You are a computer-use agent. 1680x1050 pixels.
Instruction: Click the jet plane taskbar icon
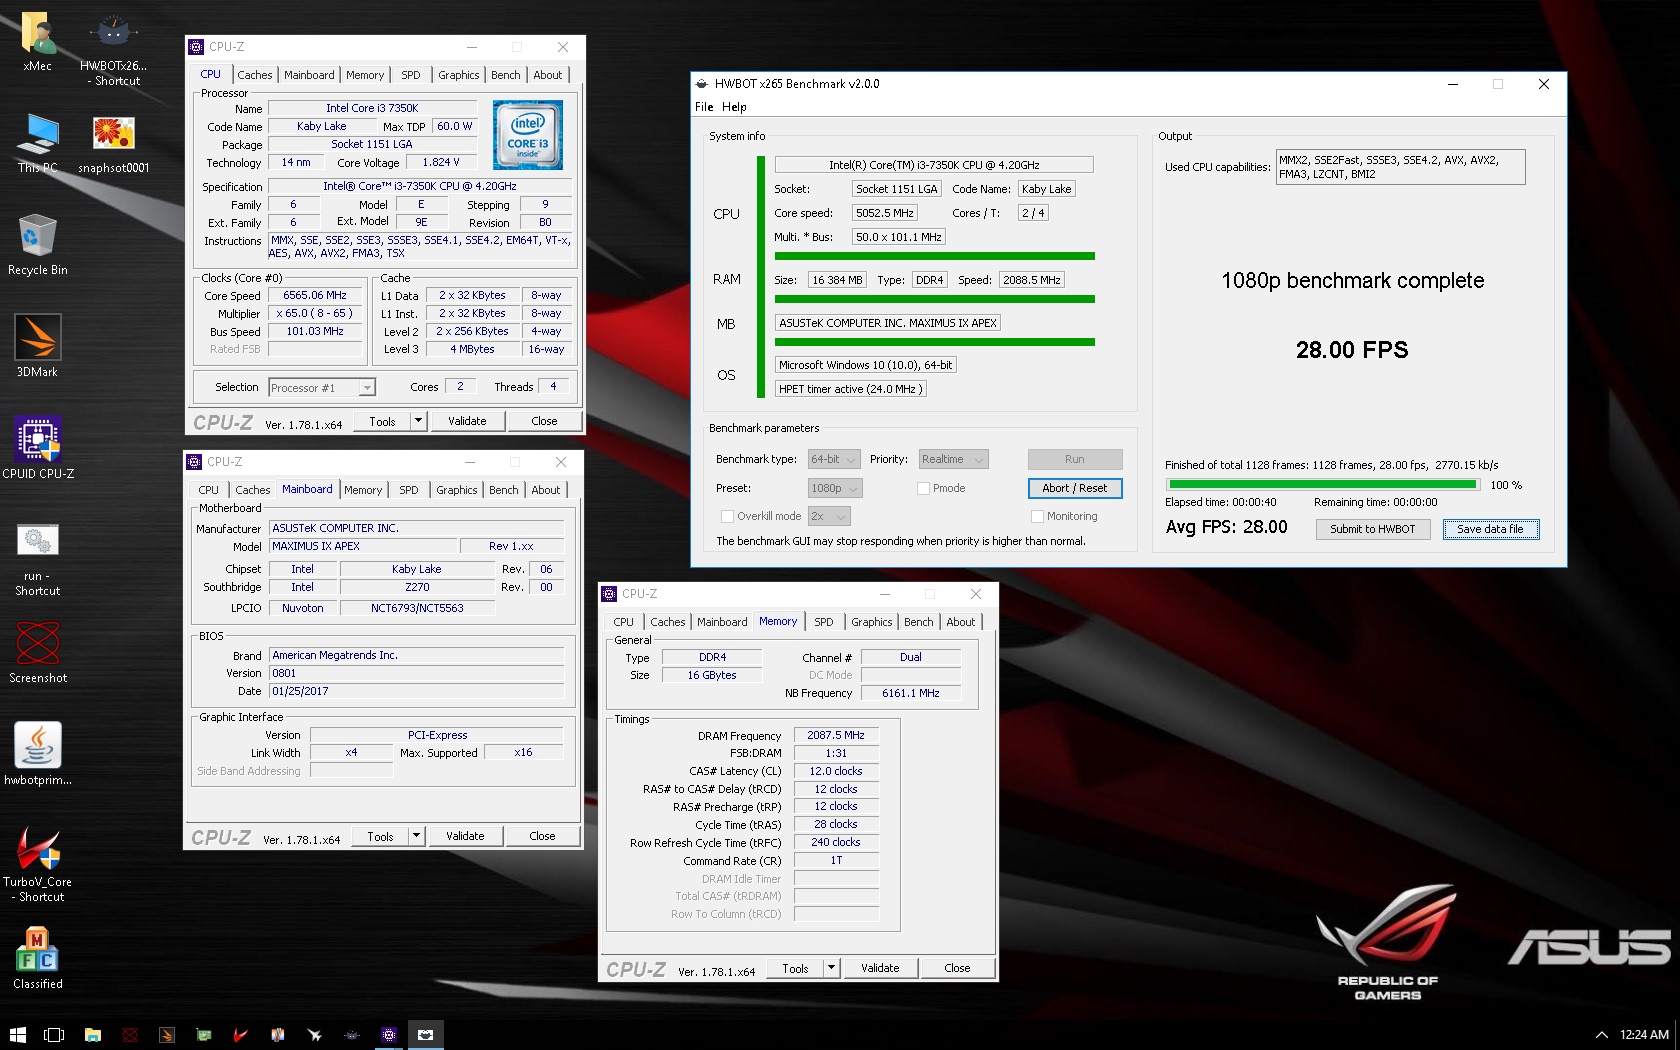coord(315,1035)
